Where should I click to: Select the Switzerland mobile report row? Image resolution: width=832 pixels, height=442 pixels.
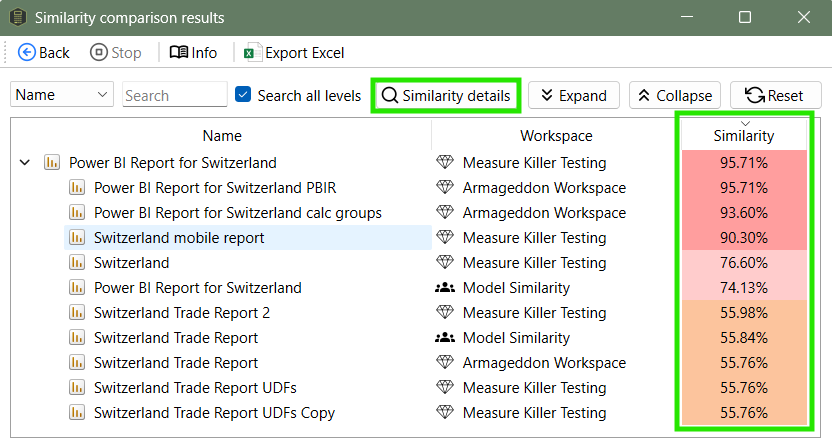(x=248, y=237)
